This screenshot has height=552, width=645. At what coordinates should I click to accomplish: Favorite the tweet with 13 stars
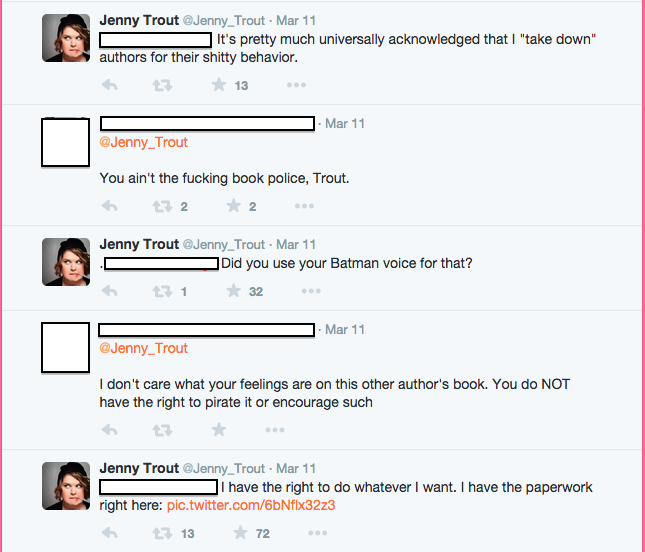[218, 85]
